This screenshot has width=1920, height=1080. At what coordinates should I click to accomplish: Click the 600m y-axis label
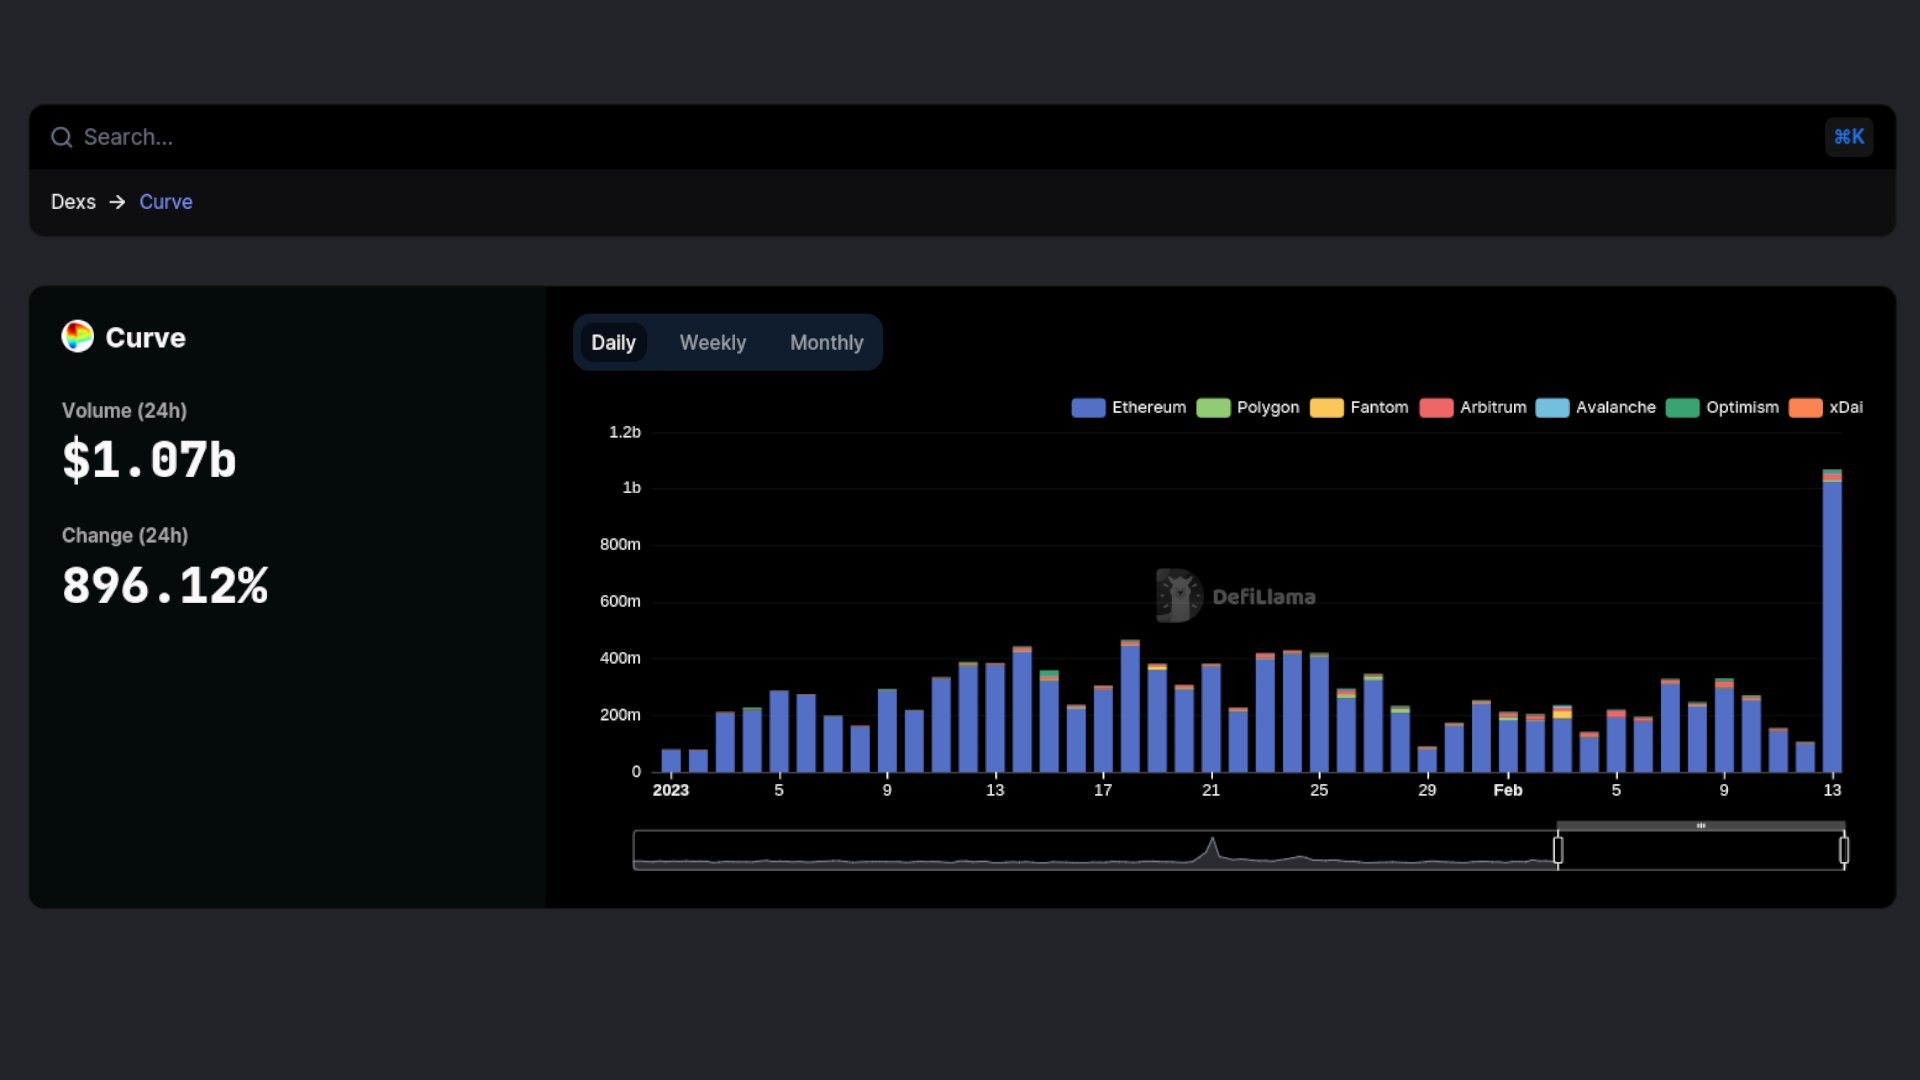[620, 602]
